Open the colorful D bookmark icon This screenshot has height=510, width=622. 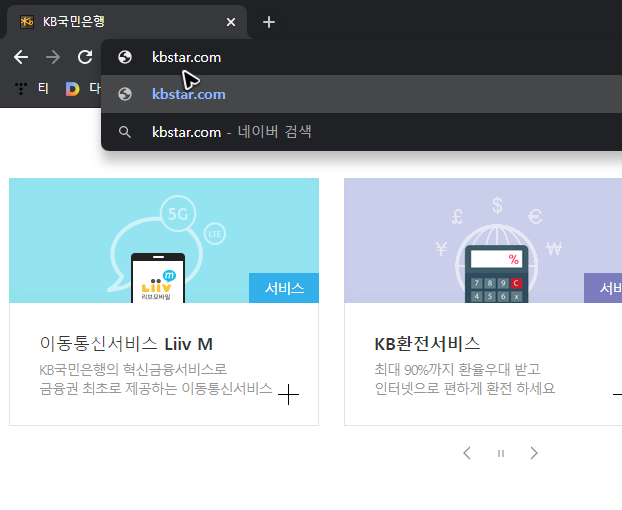(x=72, y=88)
